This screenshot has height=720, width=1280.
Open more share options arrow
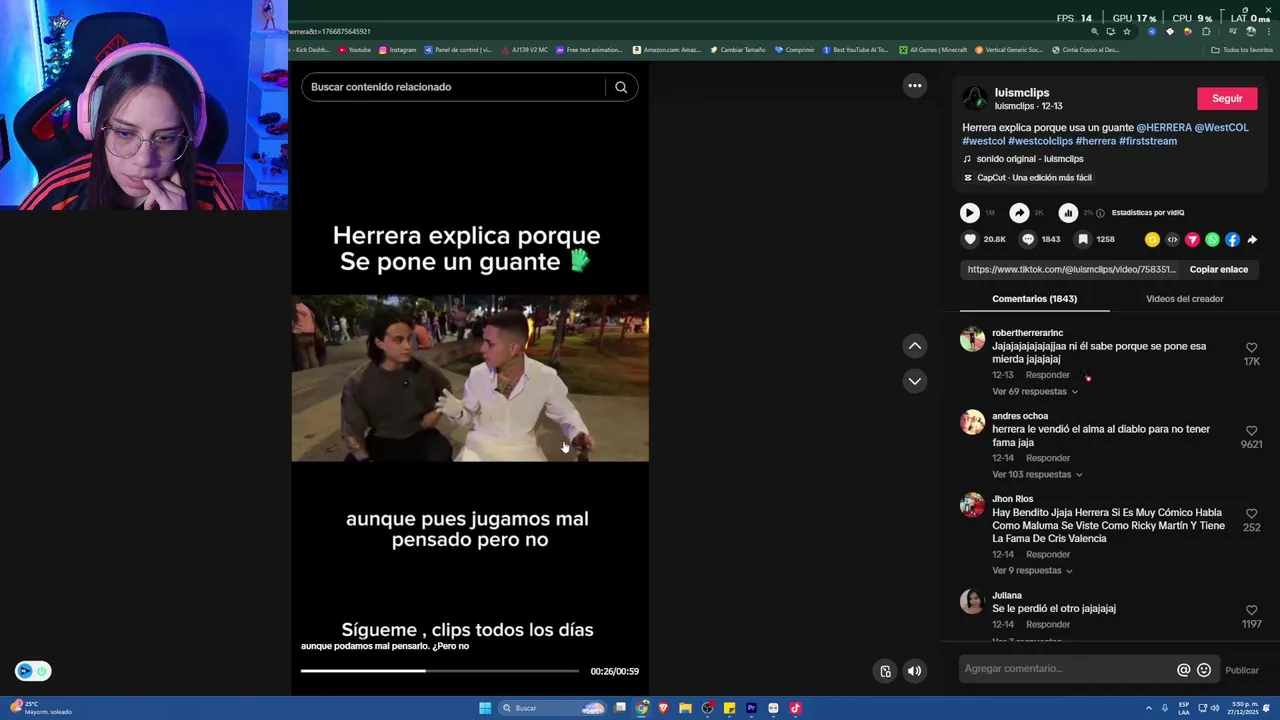pos(1252,240)
